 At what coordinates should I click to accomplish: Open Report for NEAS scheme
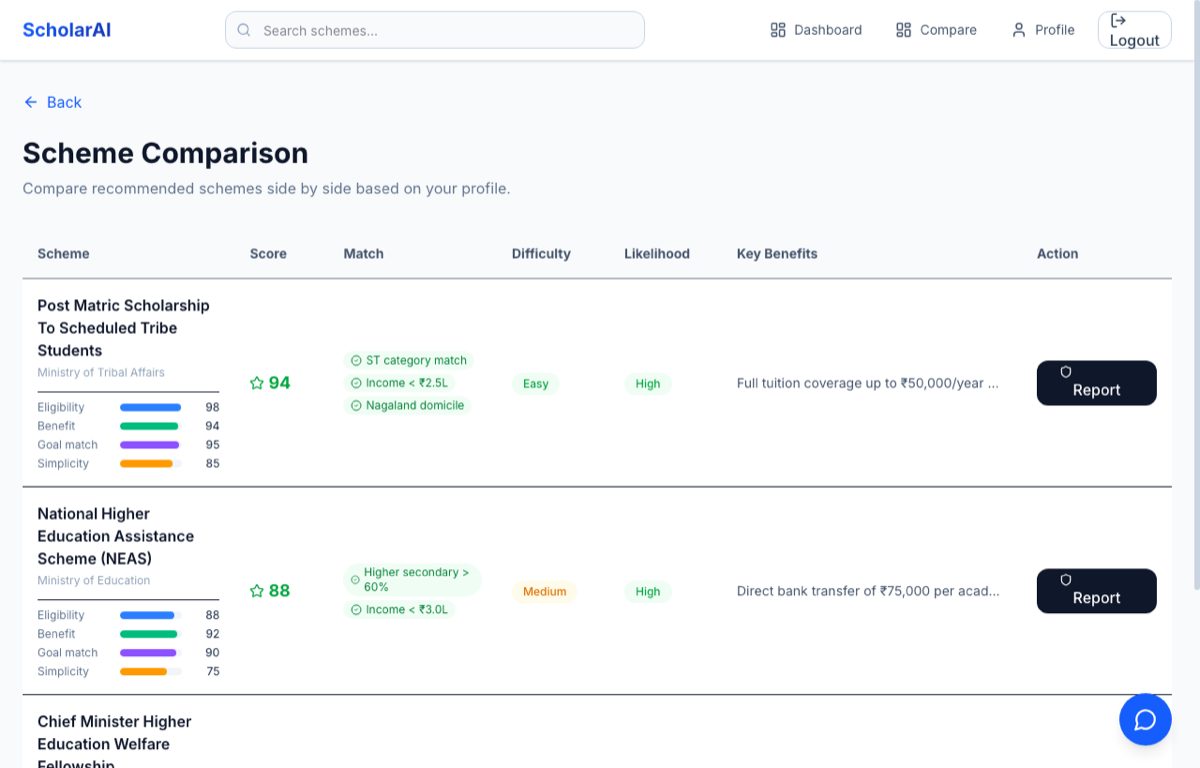tap(1096, 591)
